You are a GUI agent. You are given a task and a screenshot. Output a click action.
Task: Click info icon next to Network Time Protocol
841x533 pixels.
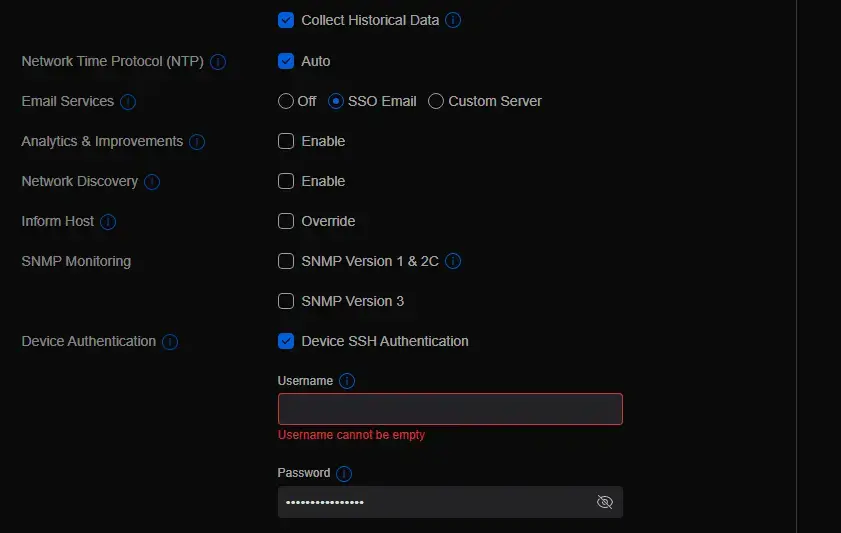tap(218, 62)
